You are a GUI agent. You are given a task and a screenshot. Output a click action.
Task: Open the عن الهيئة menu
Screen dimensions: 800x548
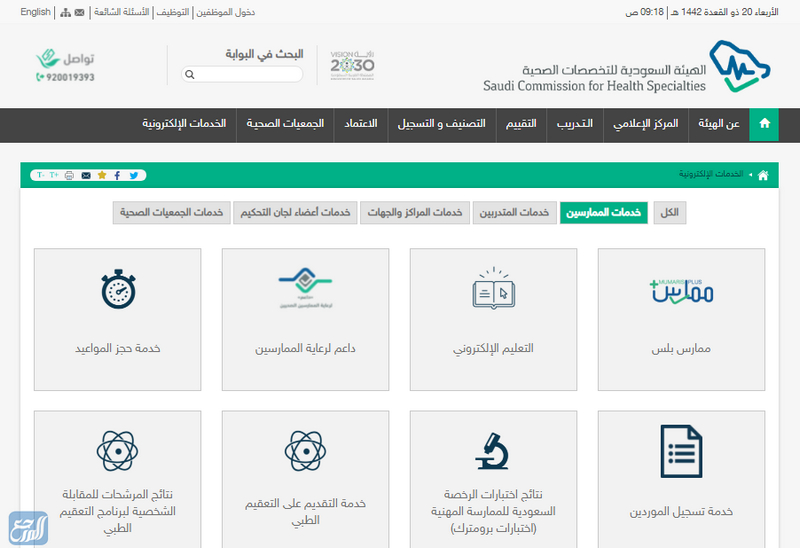click(719, 124)
